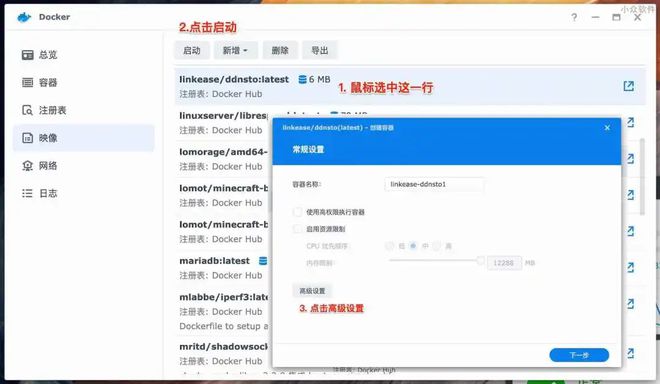Click the 映像 sidebar icon

tap(27, 138)
